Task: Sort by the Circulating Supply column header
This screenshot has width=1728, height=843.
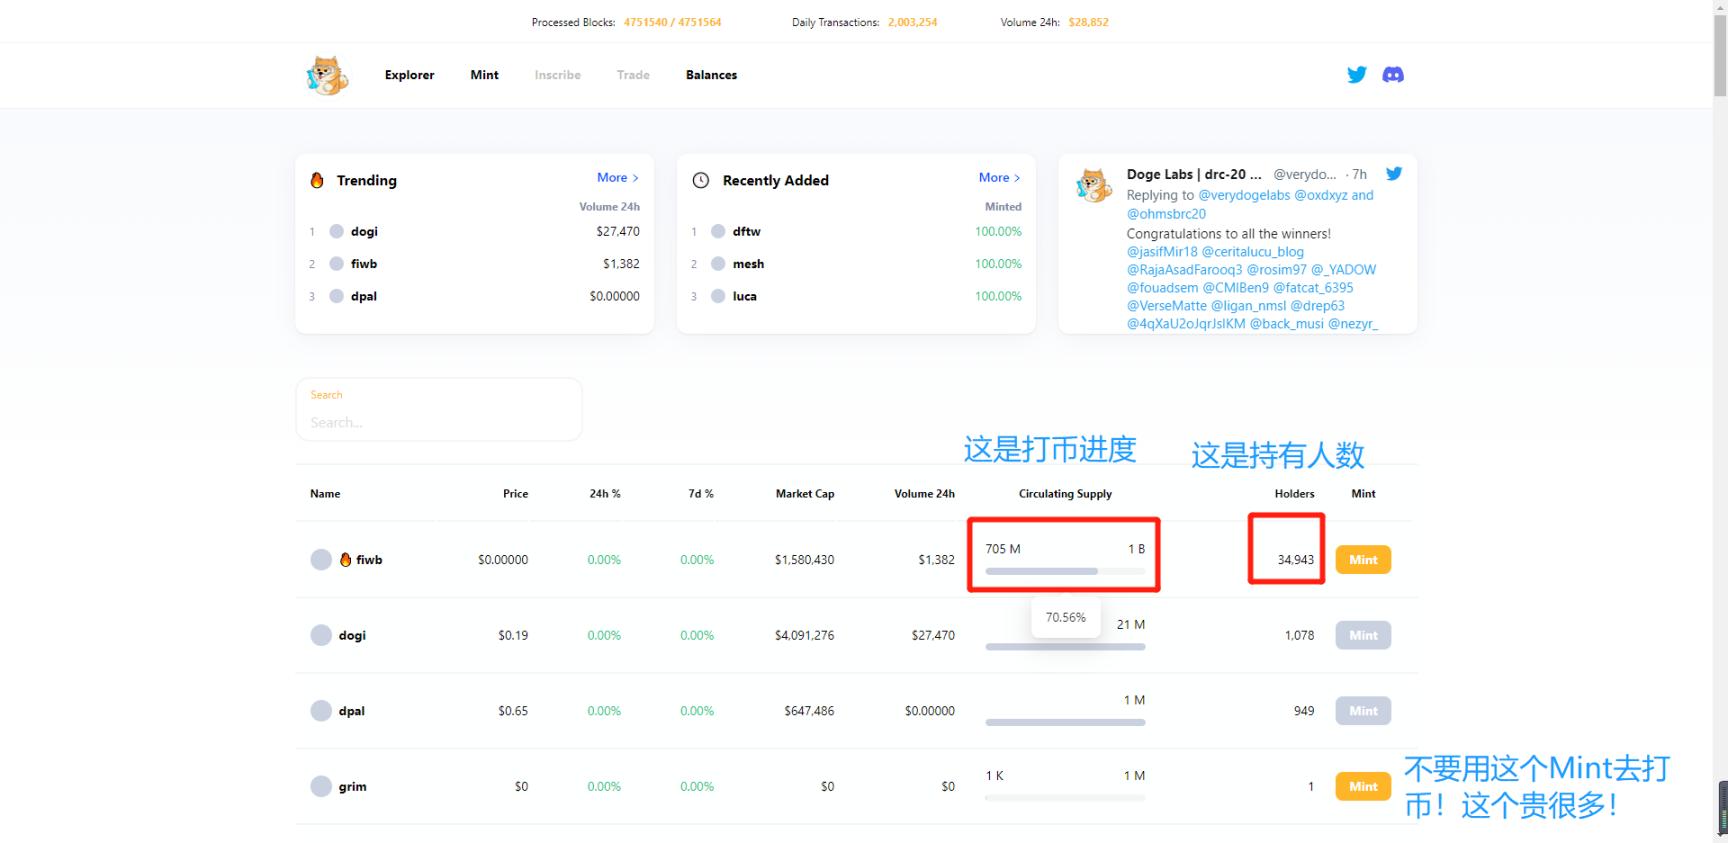Action: (1065, 494)
